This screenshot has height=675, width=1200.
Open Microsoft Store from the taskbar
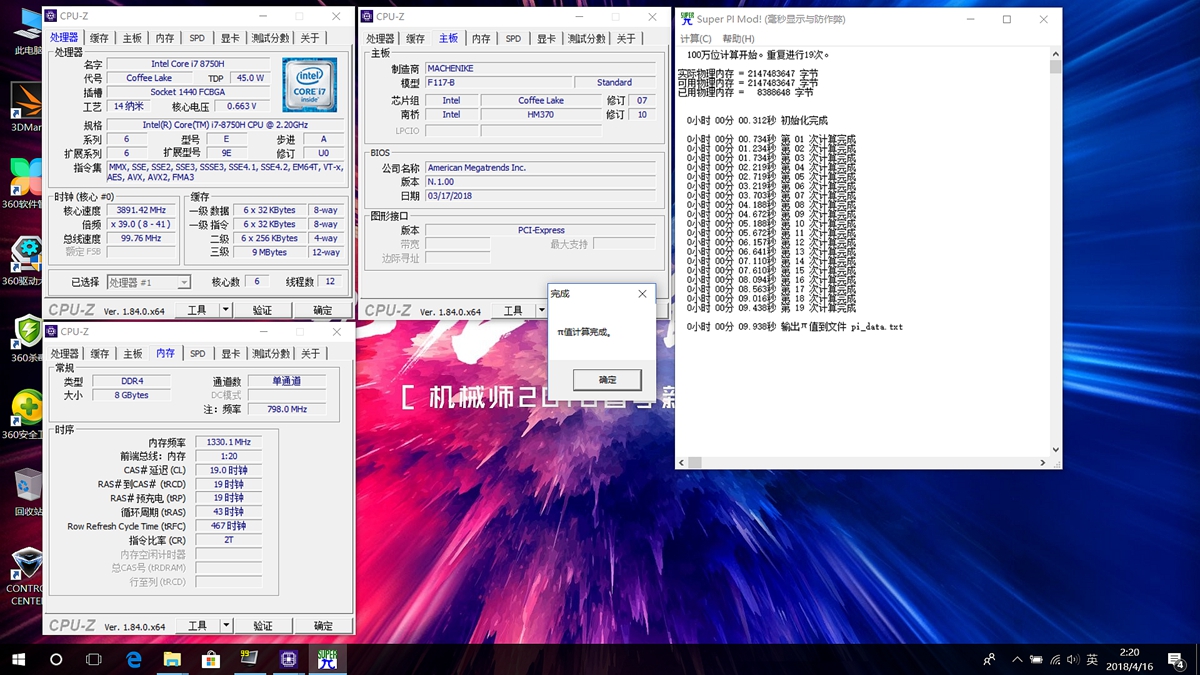coord(210,659)
